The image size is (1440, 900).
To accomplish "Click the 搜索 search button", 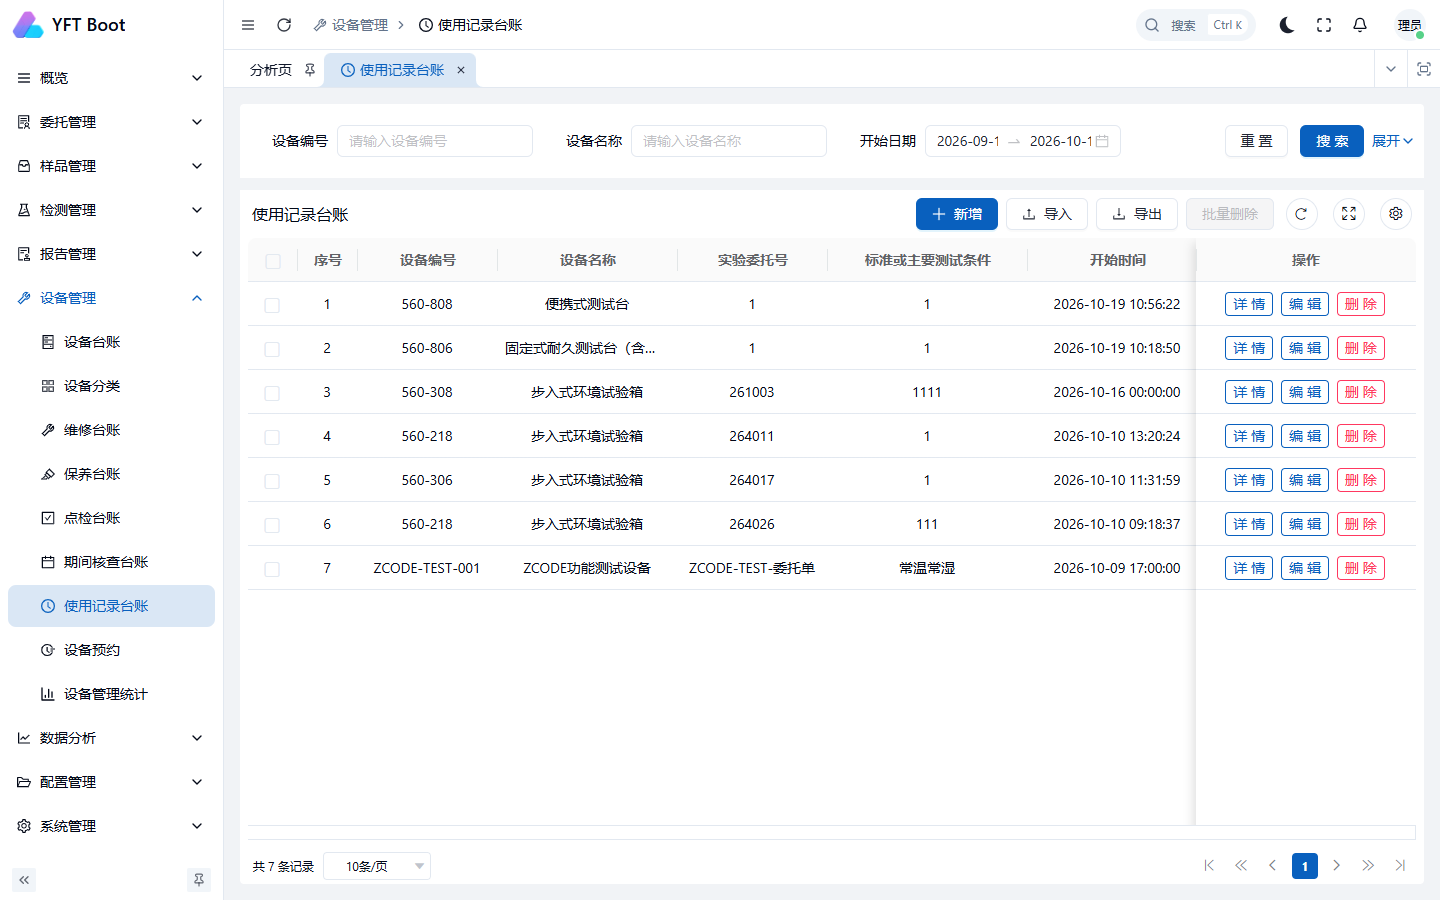I will click(x=1332, y=141).
